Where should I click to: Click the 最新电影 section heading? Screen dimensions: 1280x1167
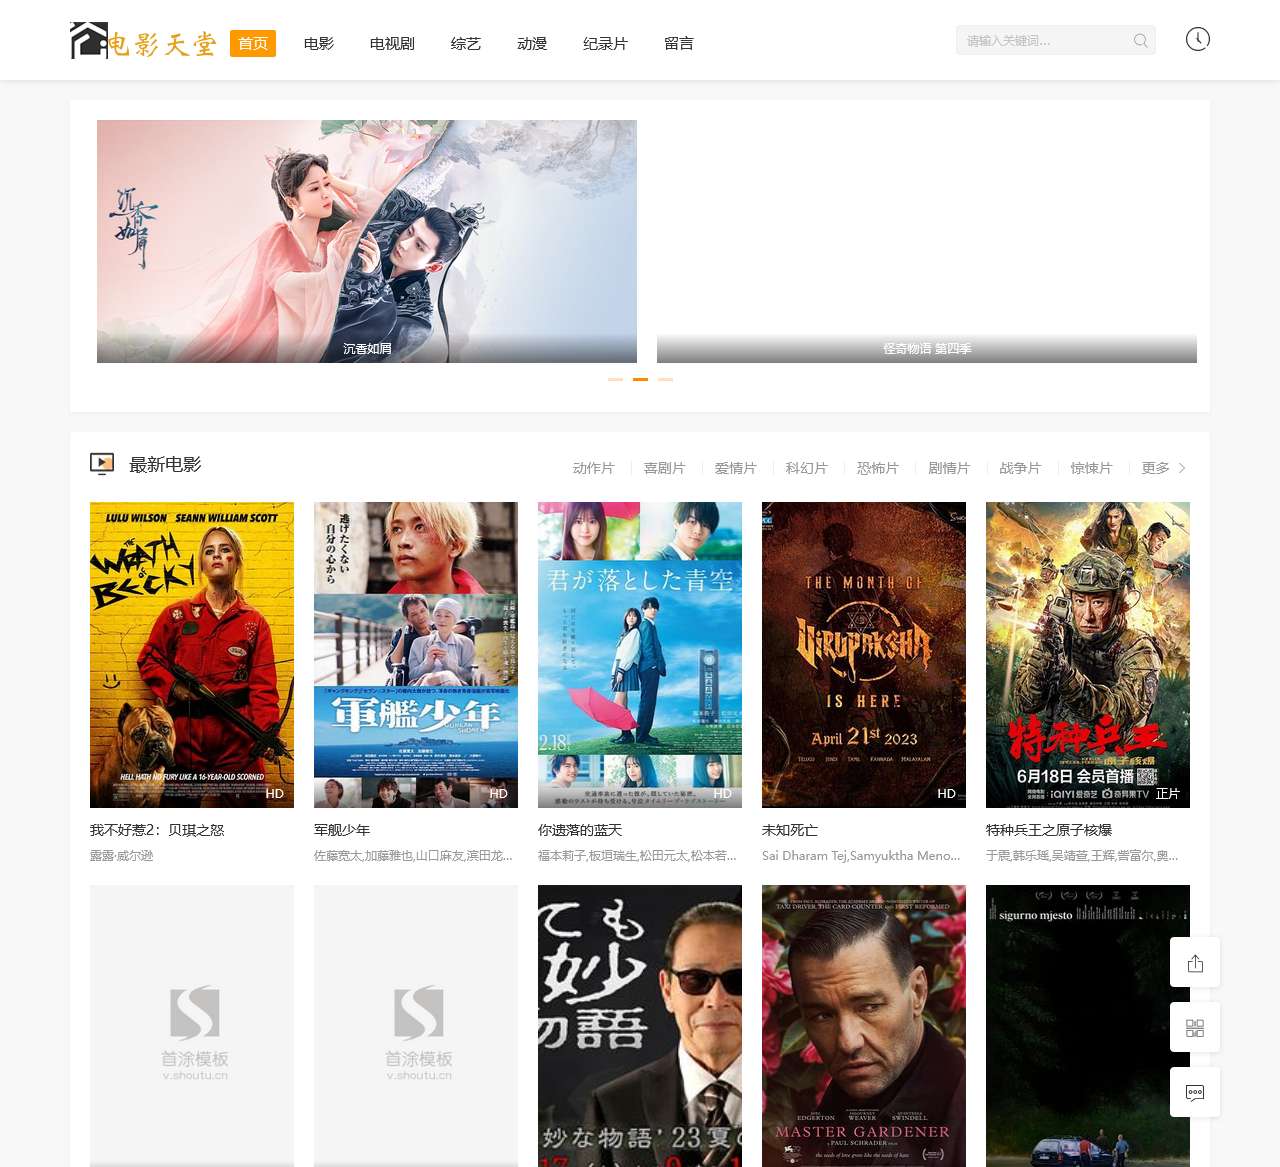point(165,464)
